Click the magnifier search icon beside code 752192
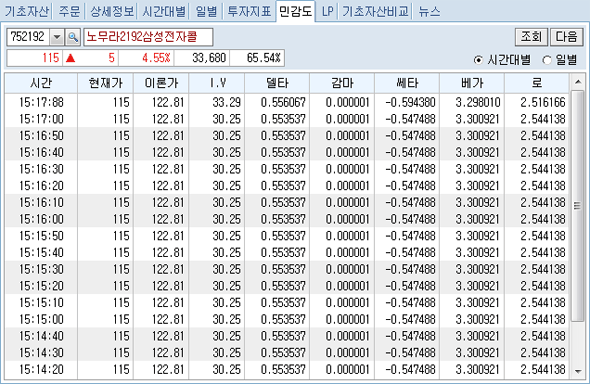 [x=73, y=37]
